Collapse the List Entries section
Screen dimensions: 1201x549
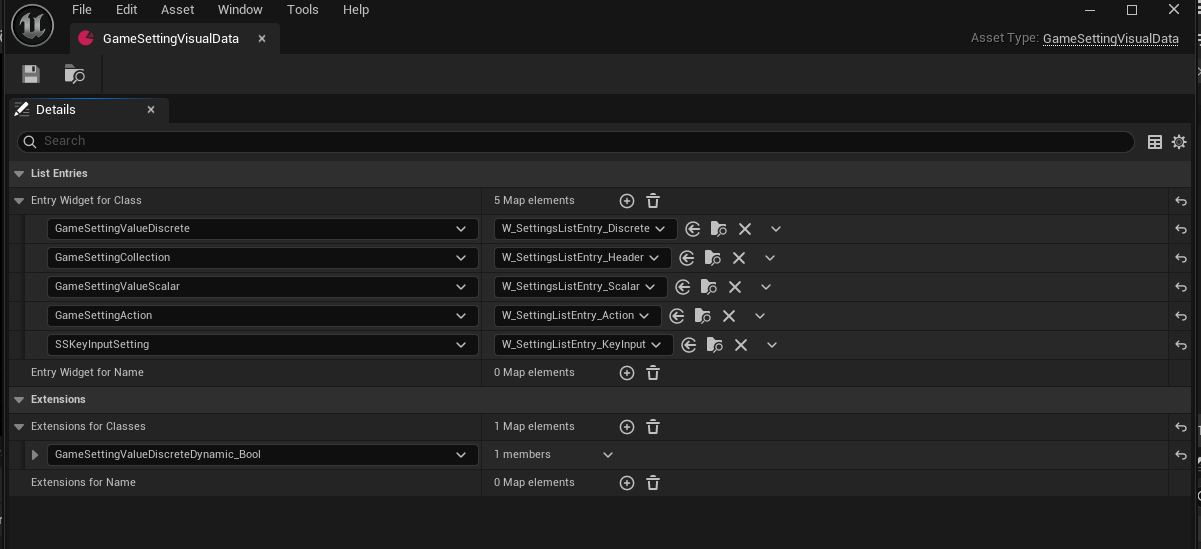point(19,174)
